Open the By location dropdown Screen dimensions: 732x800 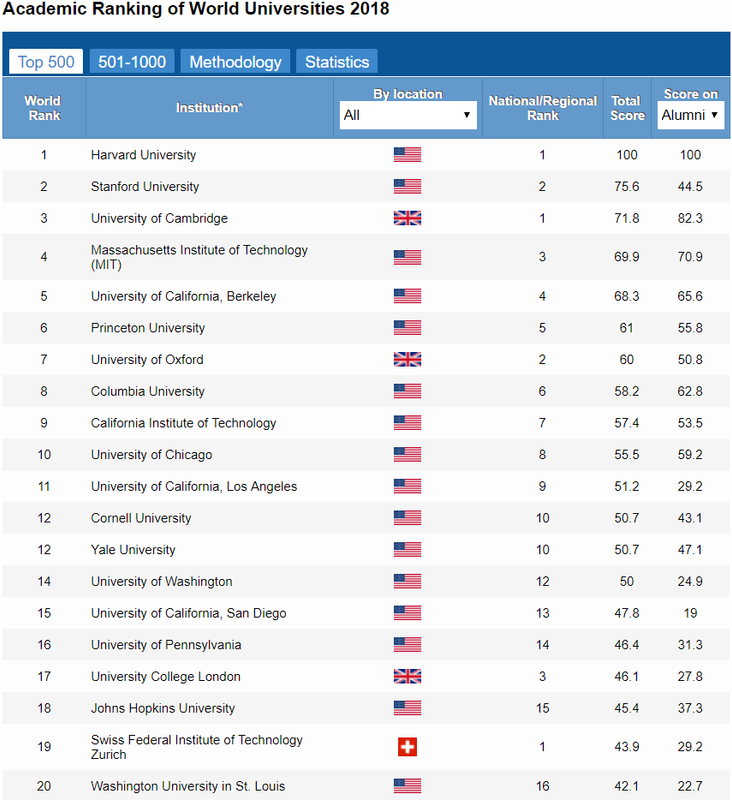tap(408, 115)
